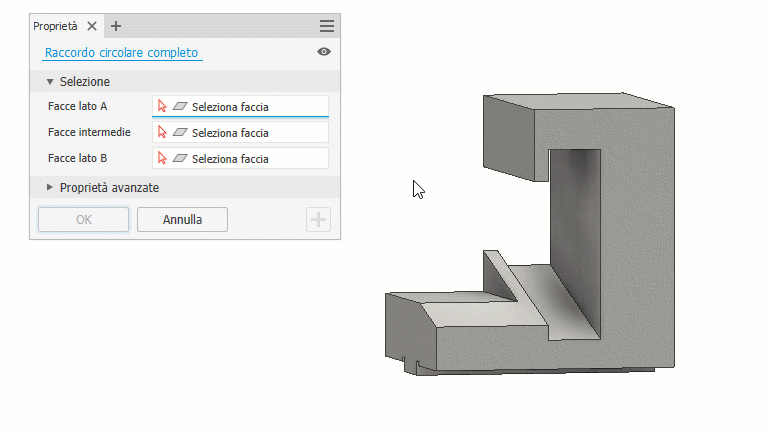768x432 pixels.
Task: Click the face icon in Facce lato A
Action: click(x=180, y=106)
